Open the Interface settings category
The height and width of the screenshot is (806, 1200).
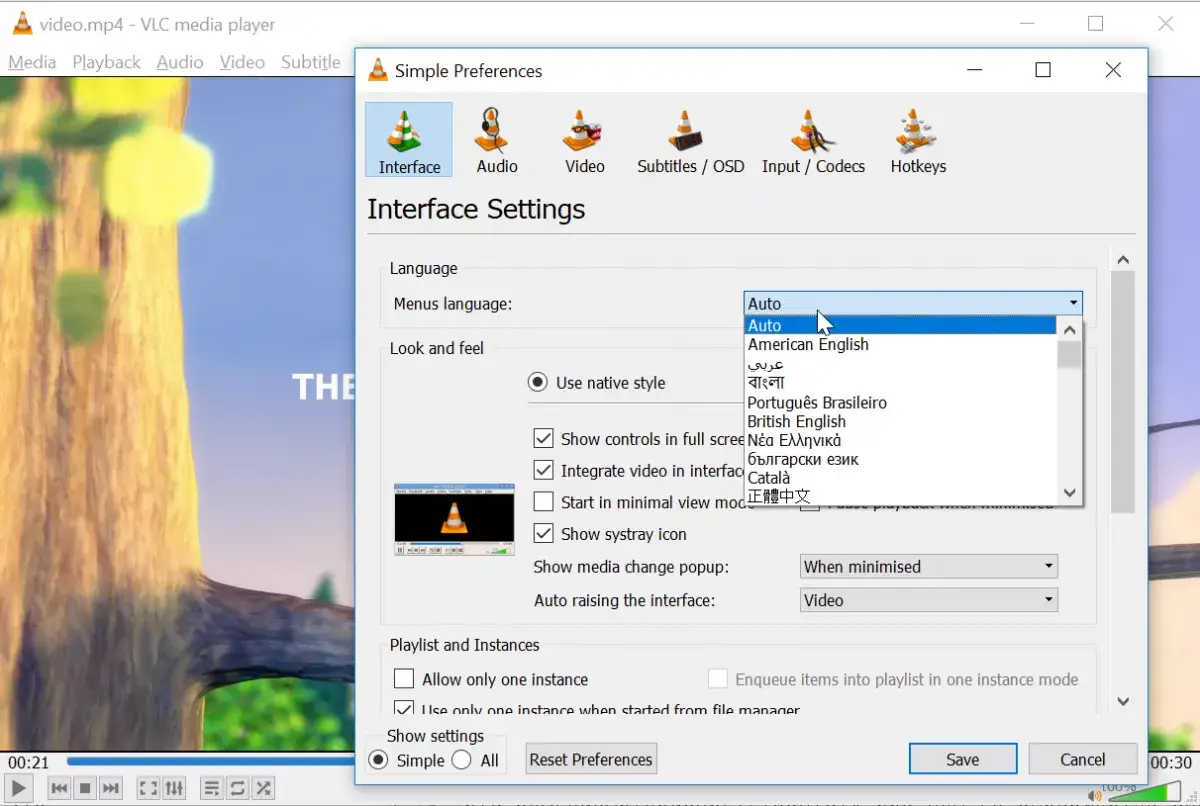pos(409,140)
